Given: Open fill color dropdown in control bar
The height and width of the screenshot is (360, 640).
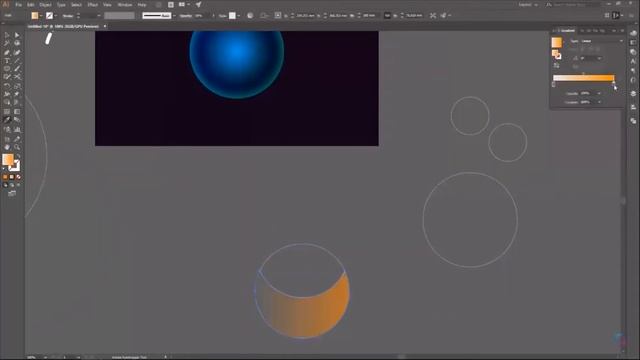Looking at the screenshot, I should tap(41, 16).
